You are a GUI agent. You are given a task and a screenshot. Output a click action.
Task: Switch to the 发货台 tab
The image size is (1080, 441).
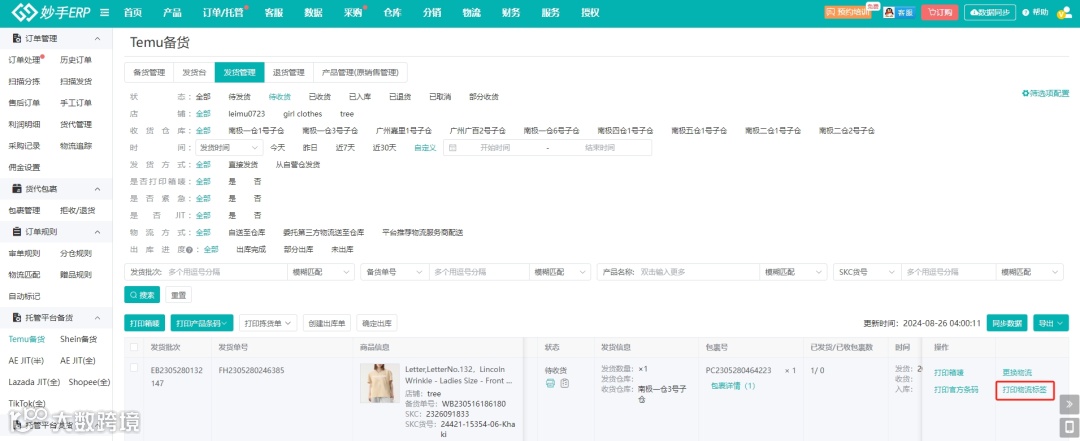click(194, 72)
